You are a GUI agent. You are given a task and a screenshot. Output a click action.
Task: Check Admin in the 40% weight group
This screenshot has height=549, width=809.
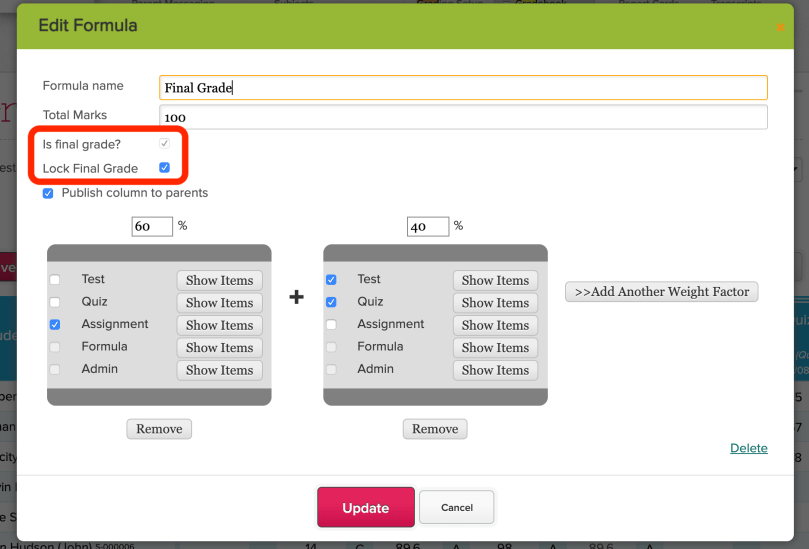(x=331, y=369)
